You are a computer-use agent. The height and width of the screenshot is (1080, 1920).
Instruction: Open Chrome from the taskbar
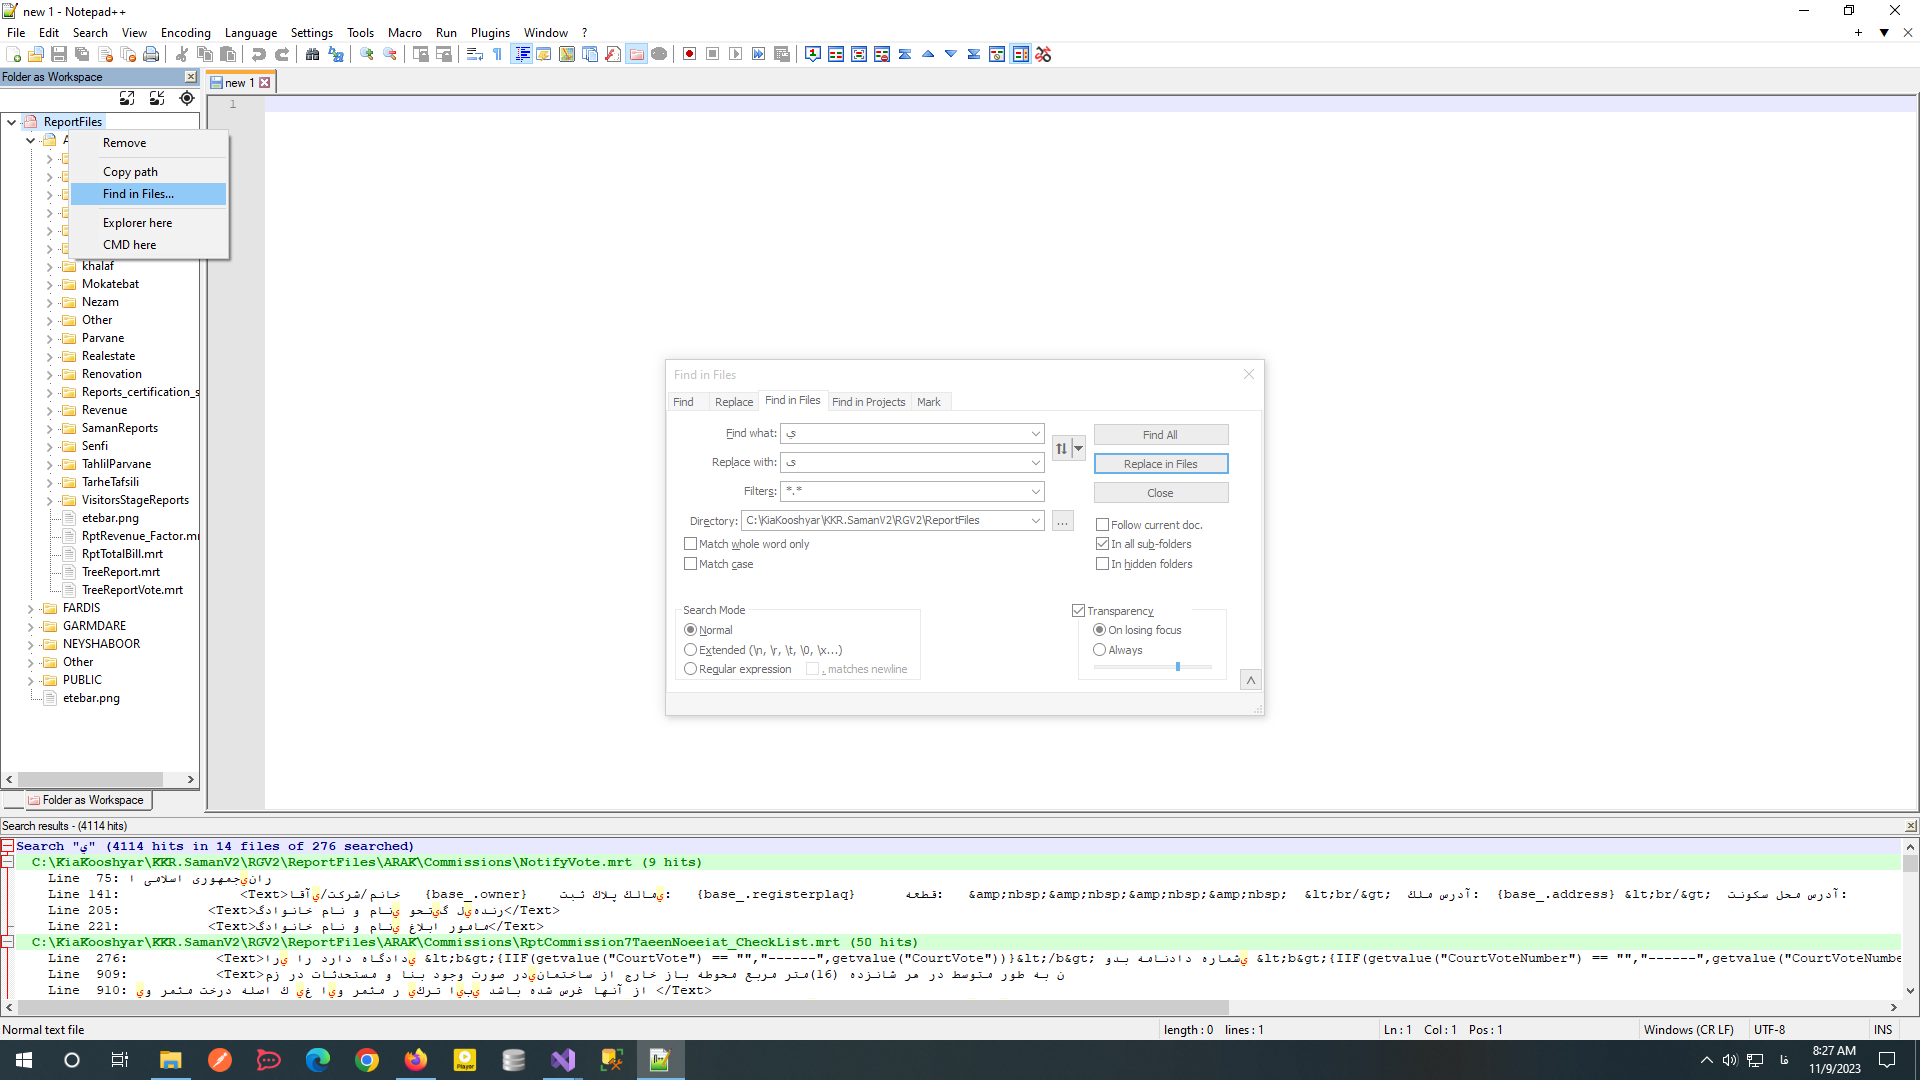[367, 1060]
